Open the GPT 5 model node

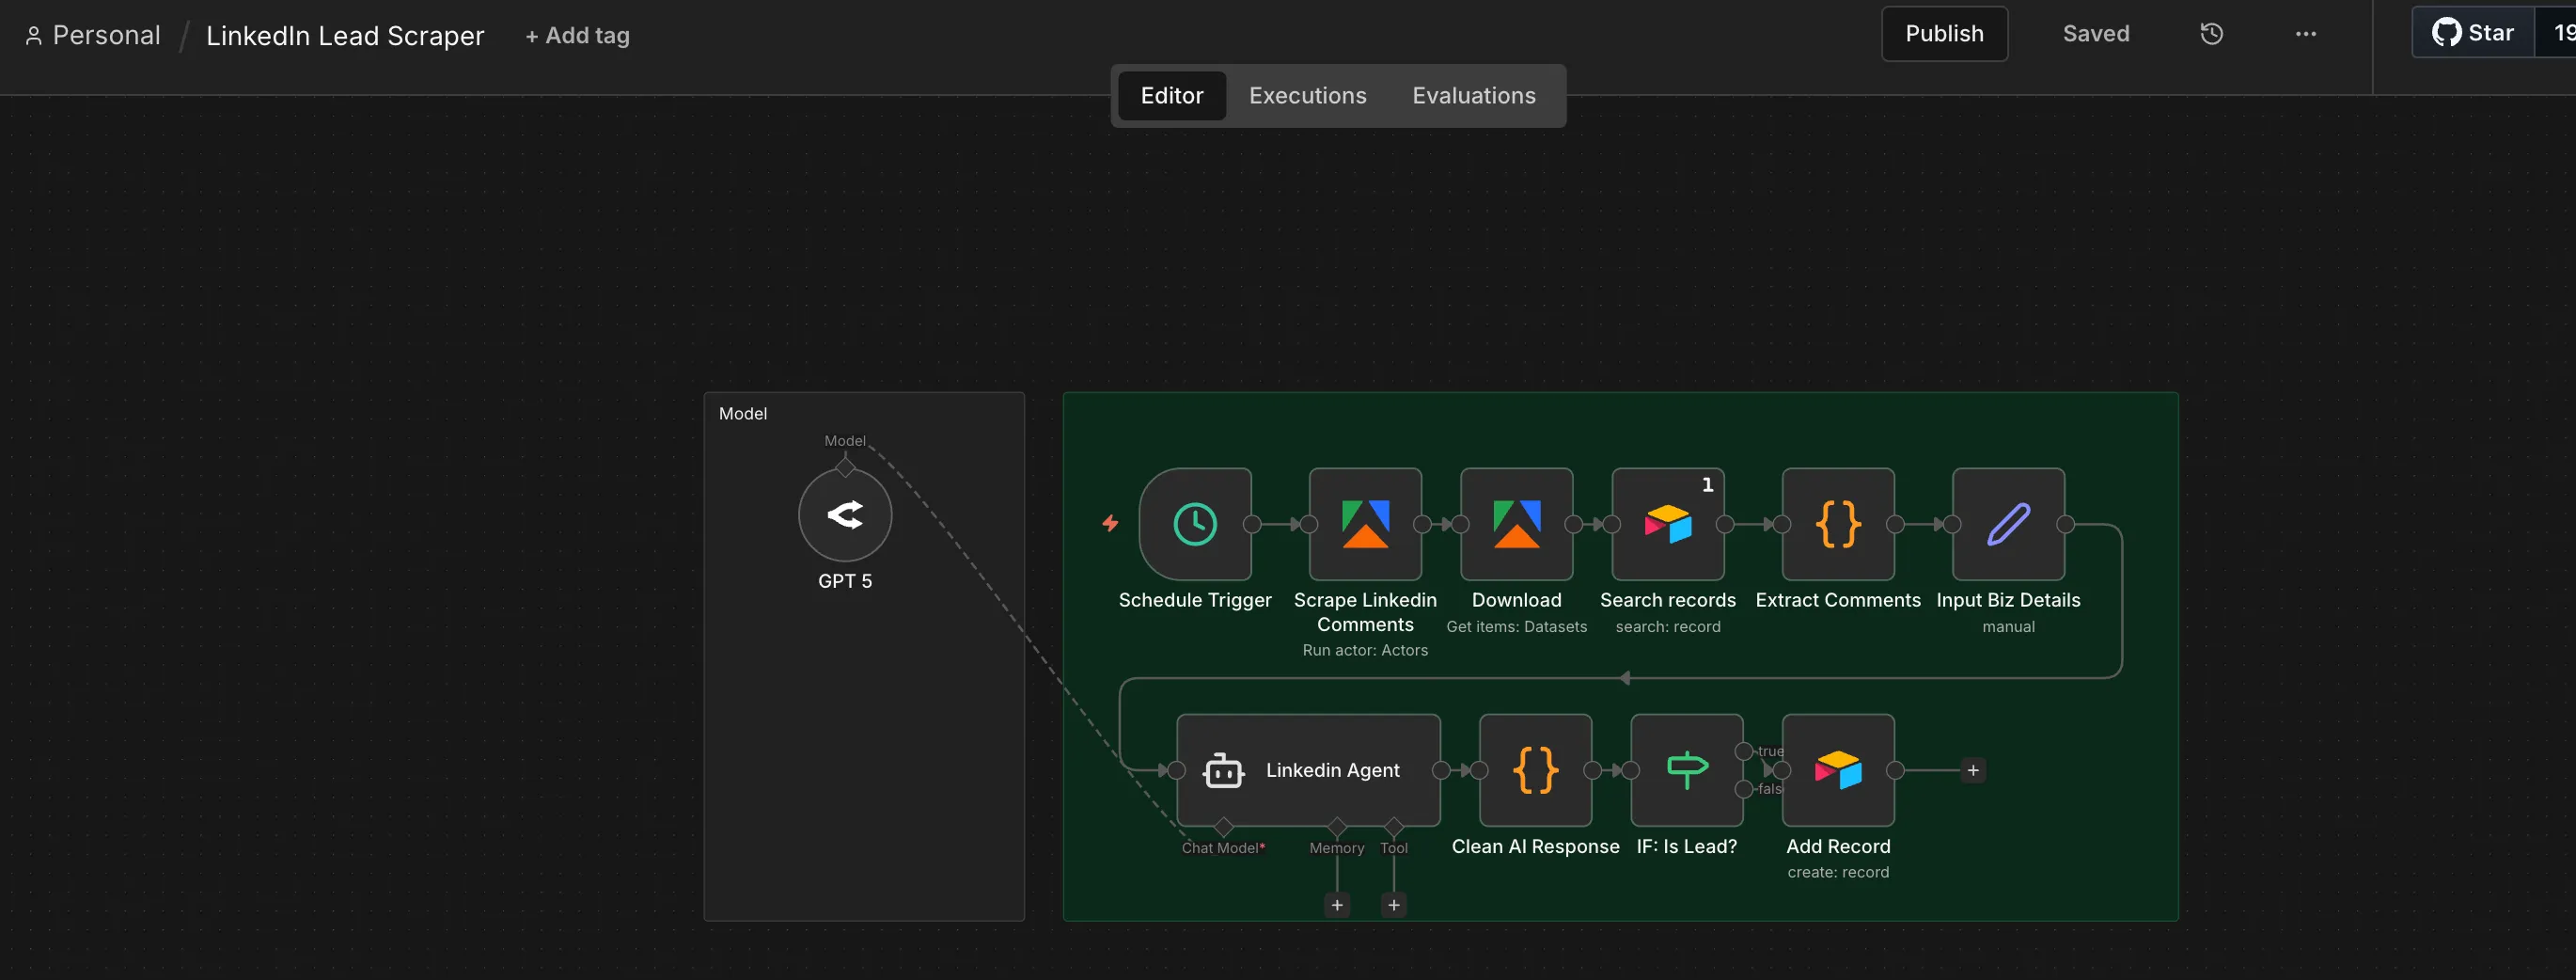(x=845, y=515)
